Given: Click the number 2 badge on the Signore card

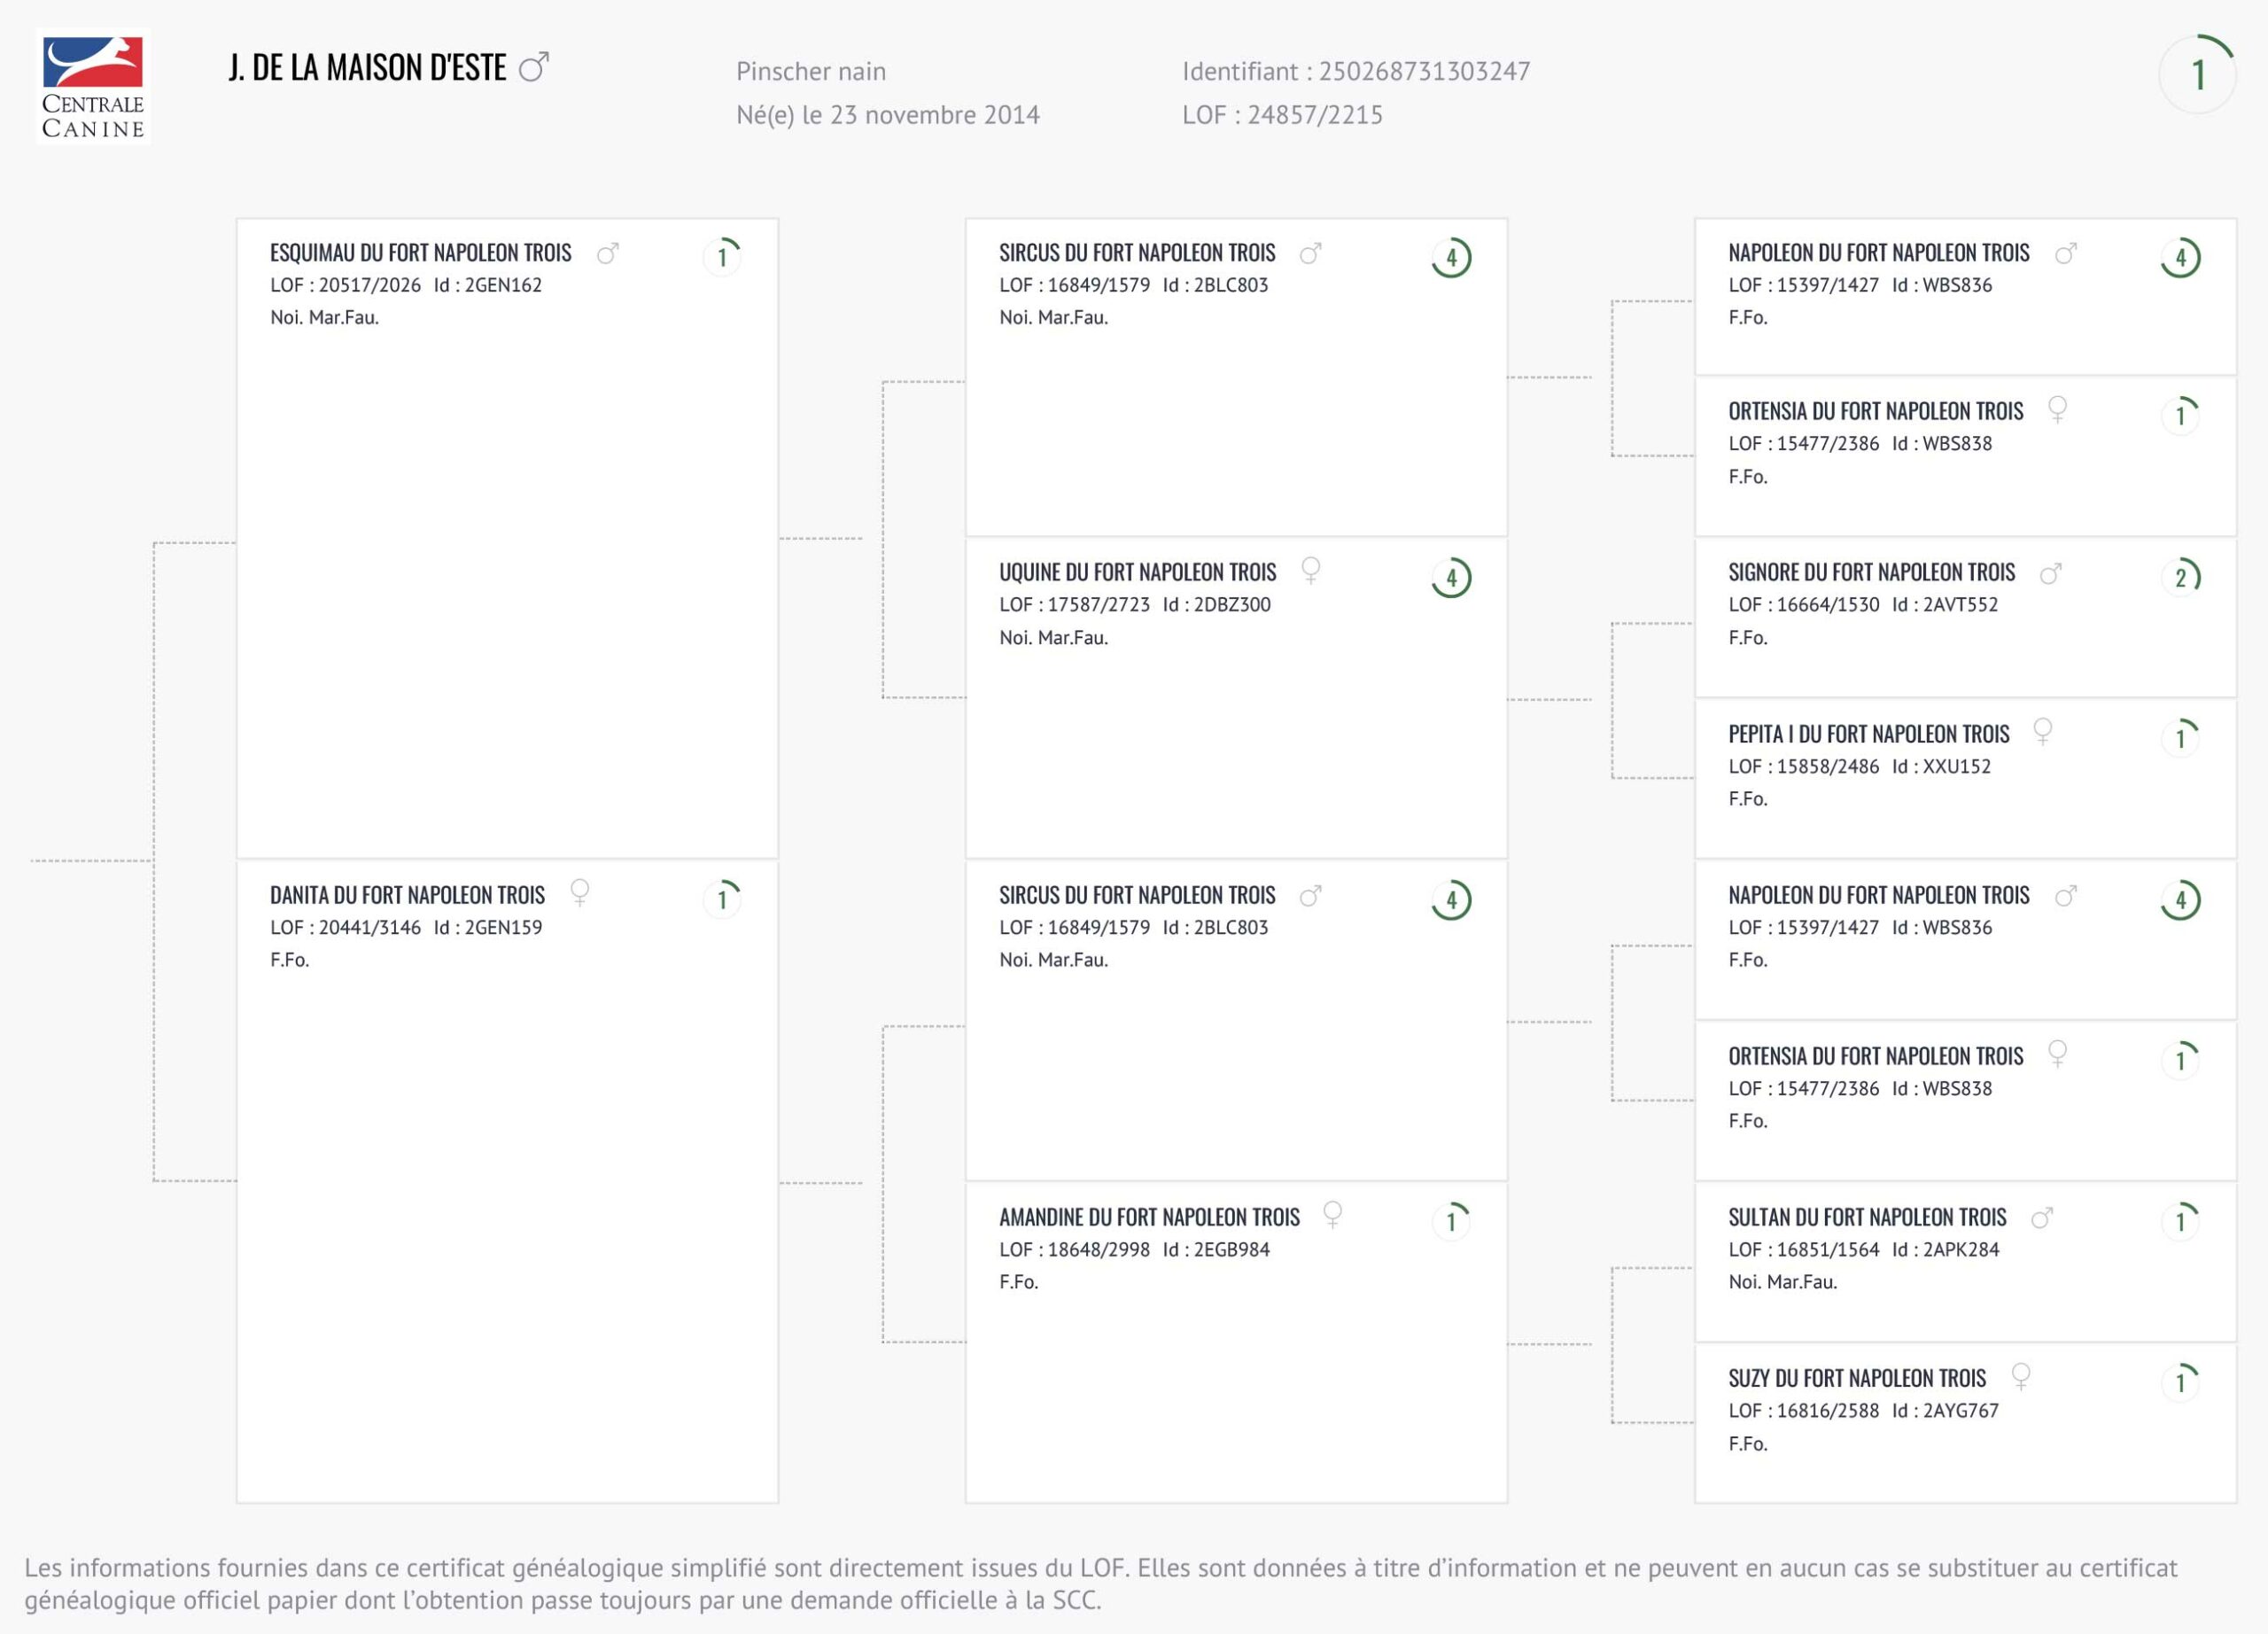Looking at the screenshot, I should pos(2180,577).
